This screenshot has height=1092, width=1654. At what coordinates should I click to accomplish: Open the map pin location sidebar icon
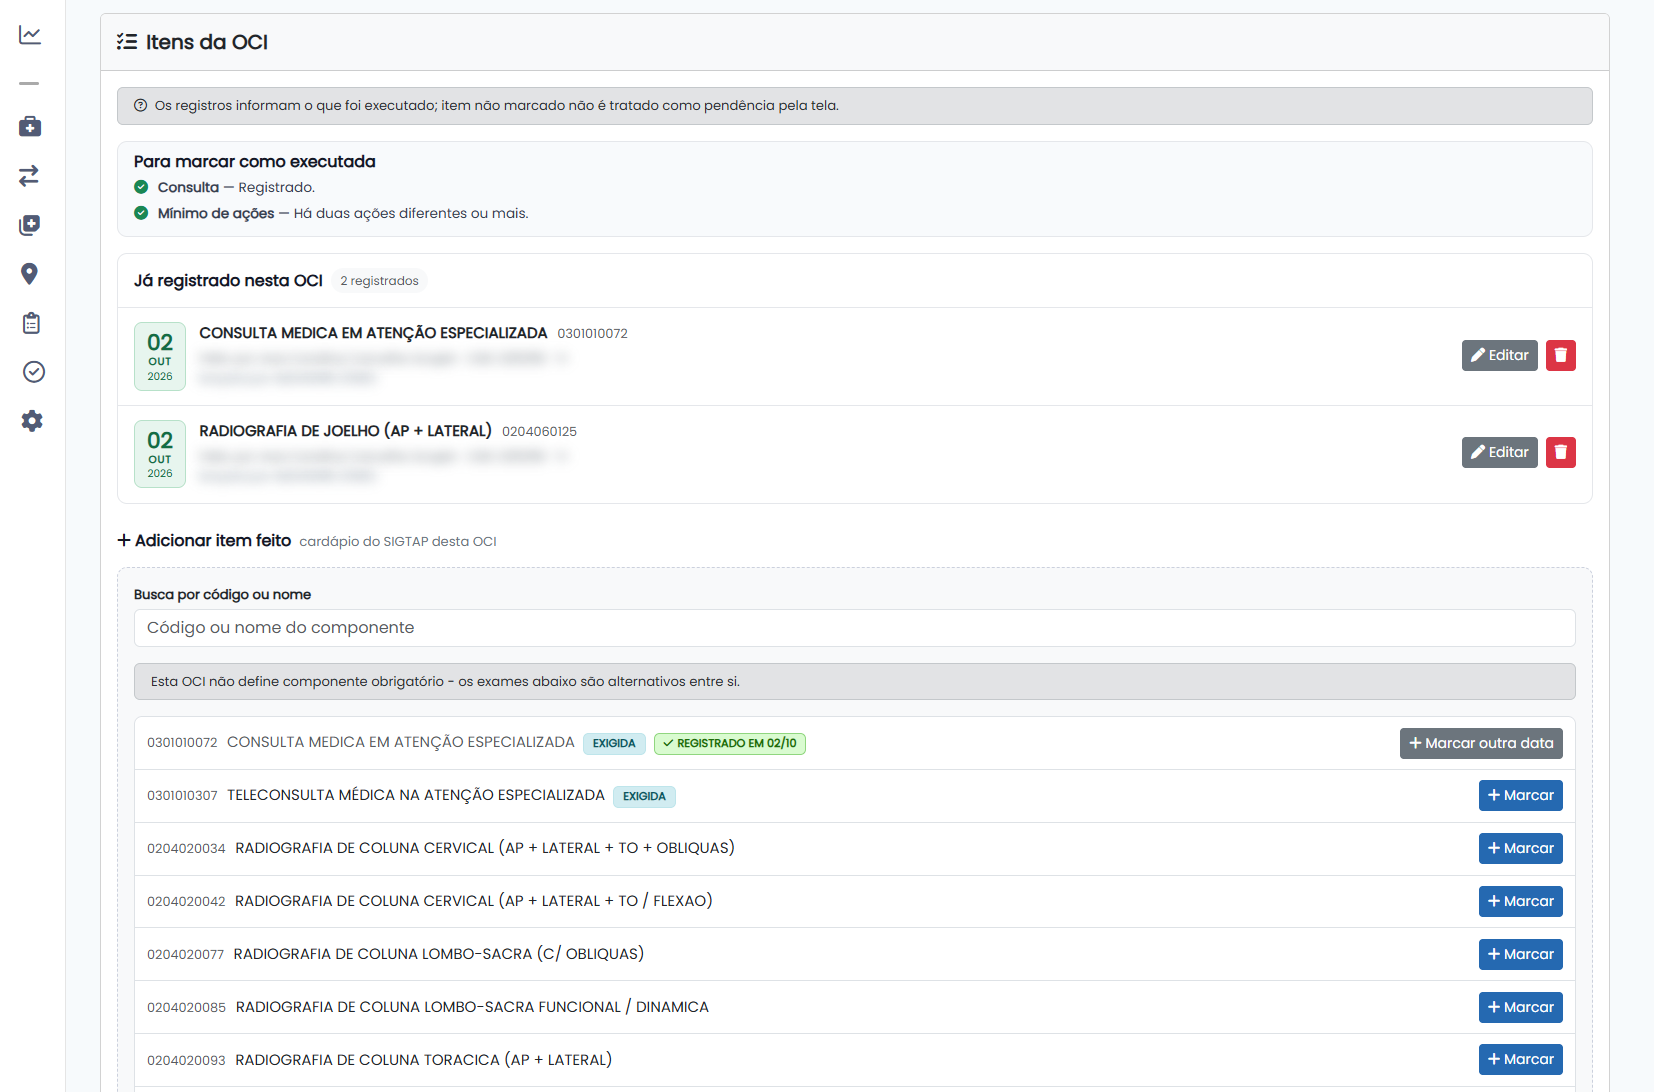[30, 274]
